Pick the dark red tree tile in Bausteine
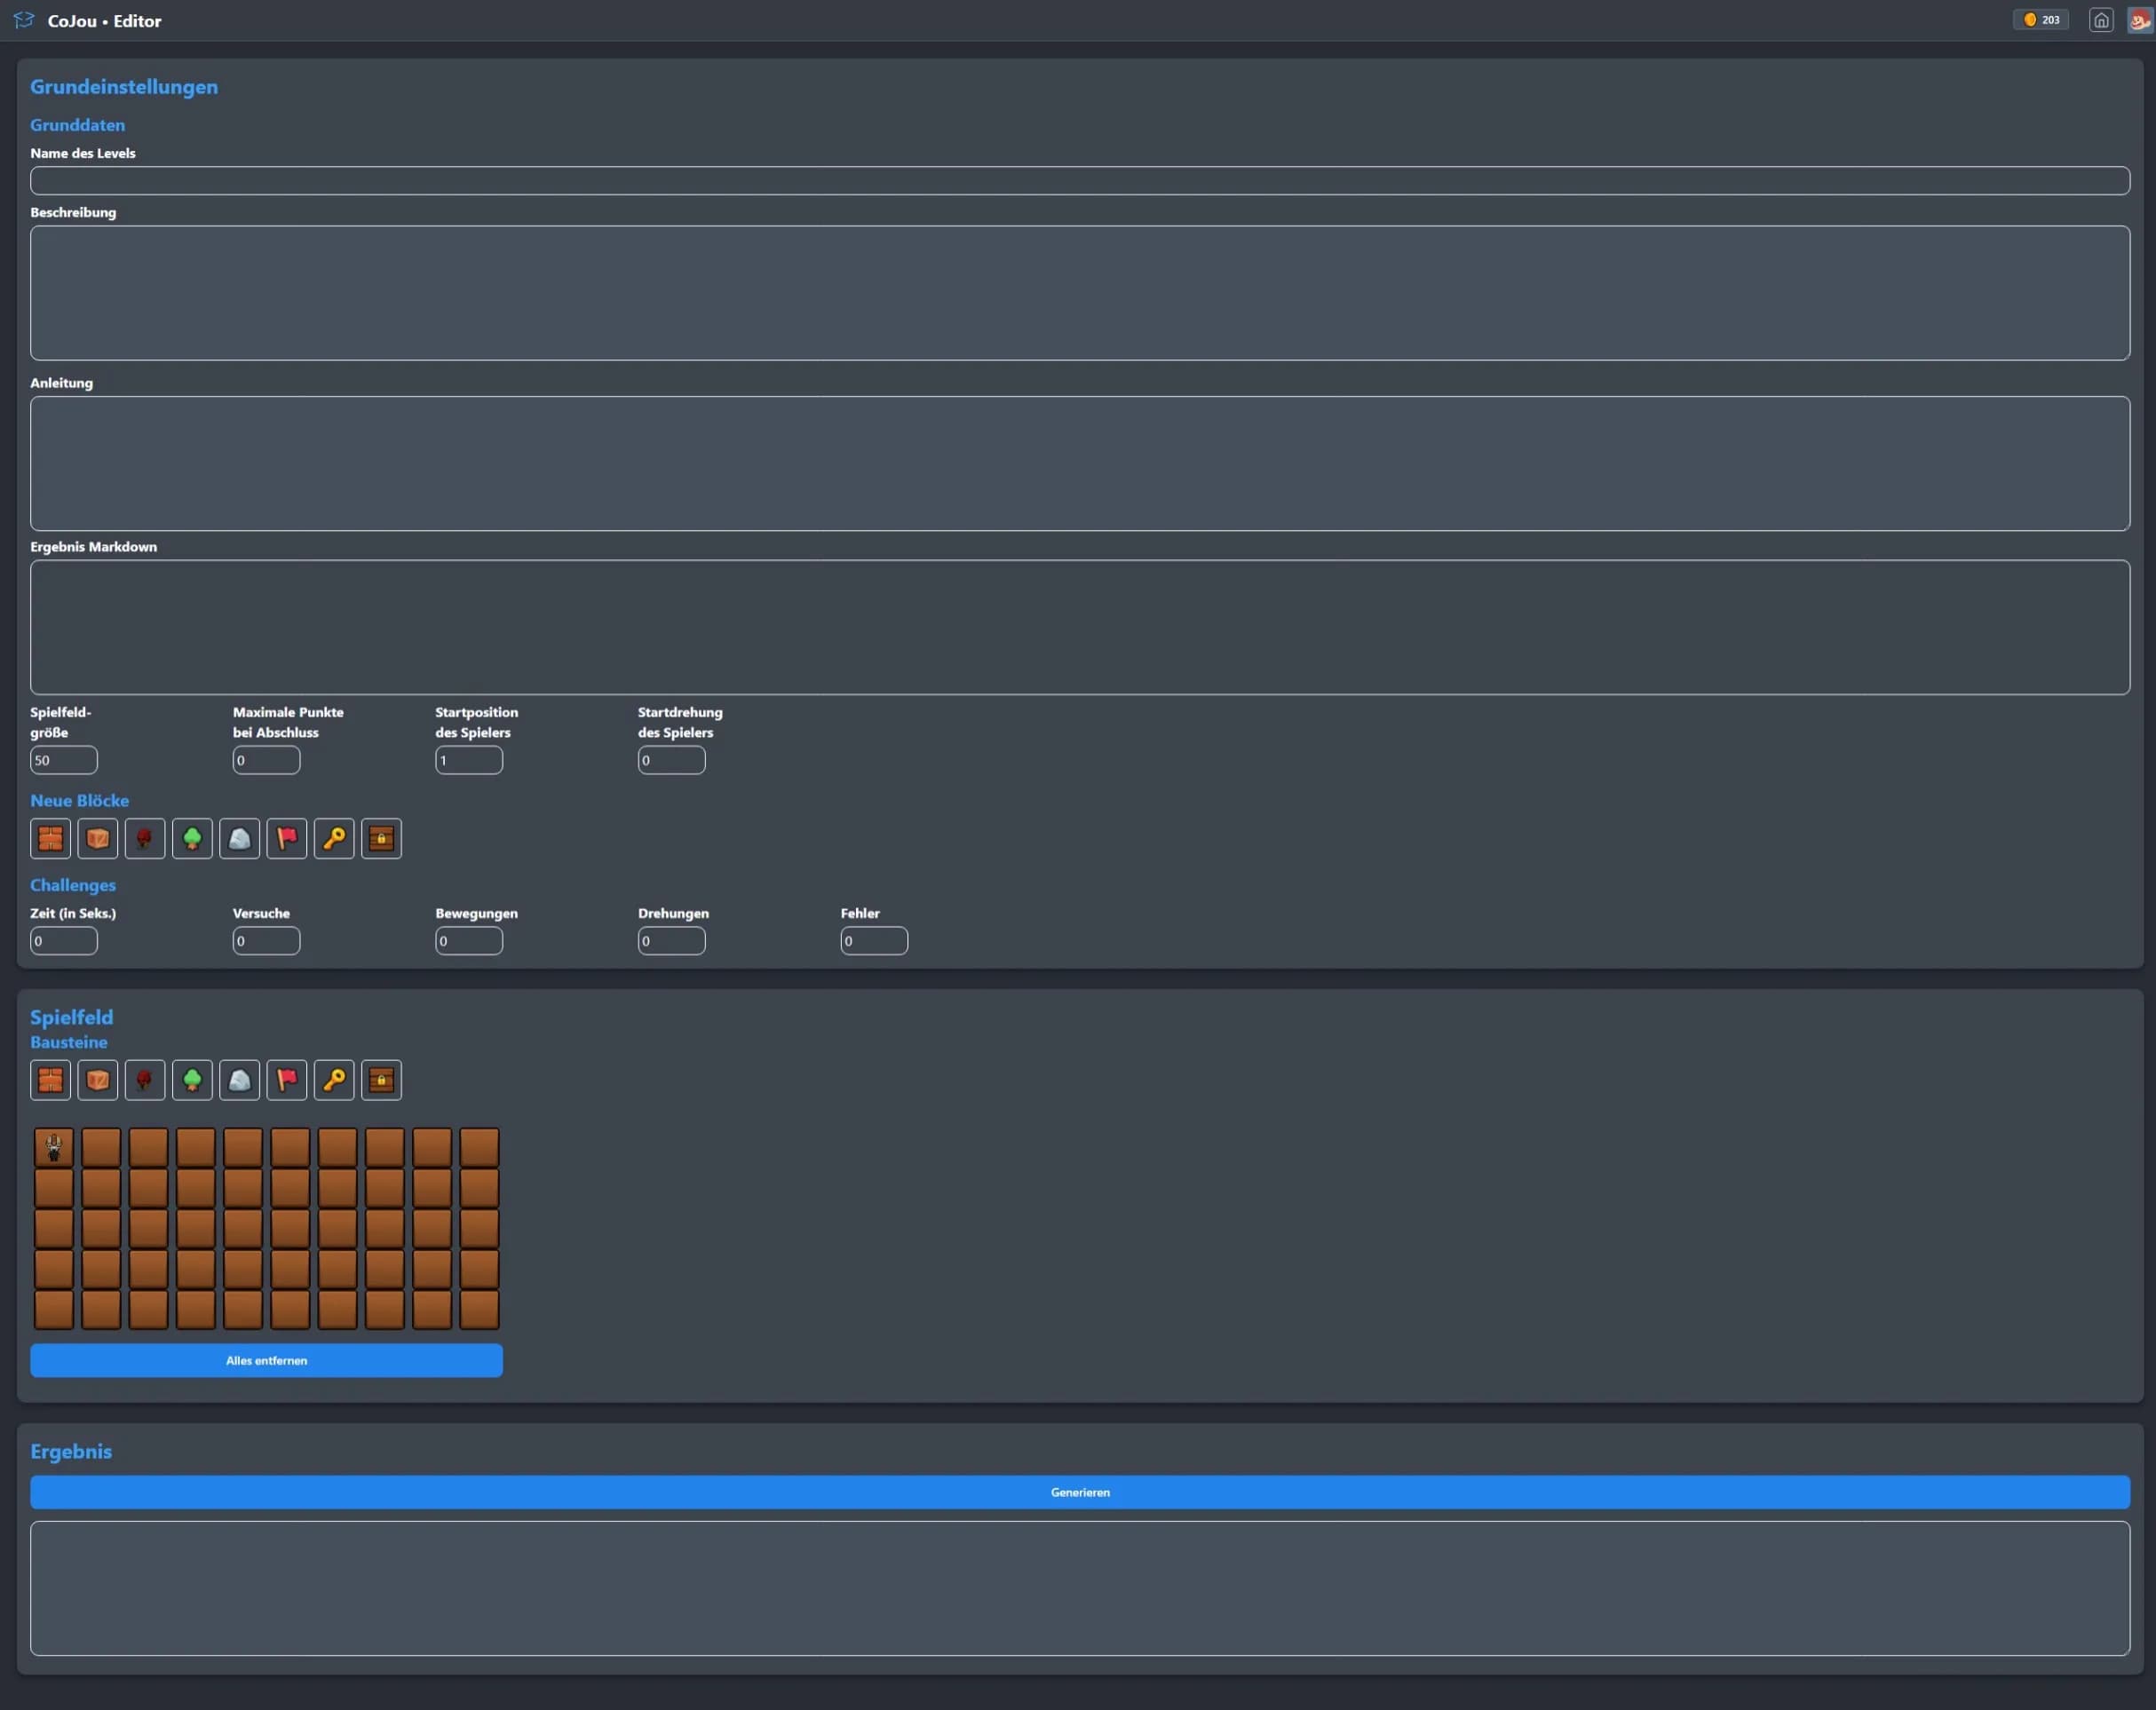 point(145,1080)
